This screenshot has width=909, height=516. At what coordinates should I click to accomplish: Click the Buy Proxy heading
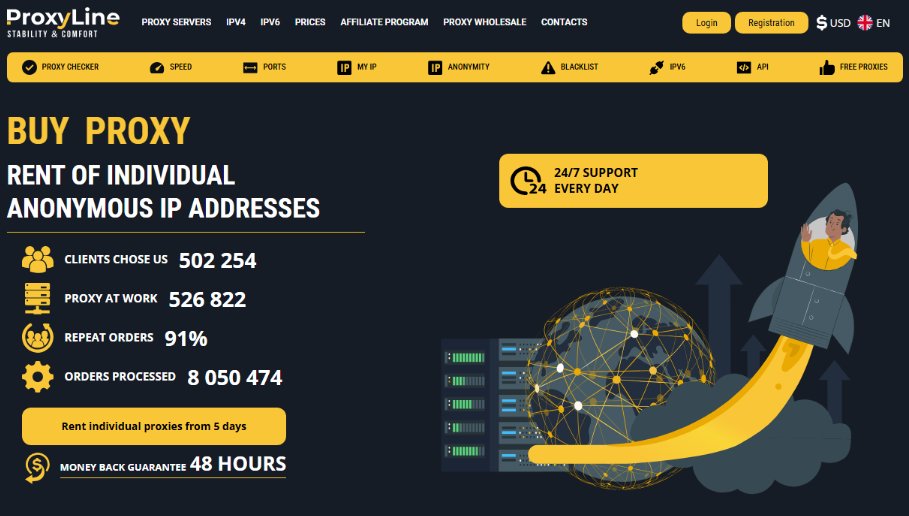(99, 131)
